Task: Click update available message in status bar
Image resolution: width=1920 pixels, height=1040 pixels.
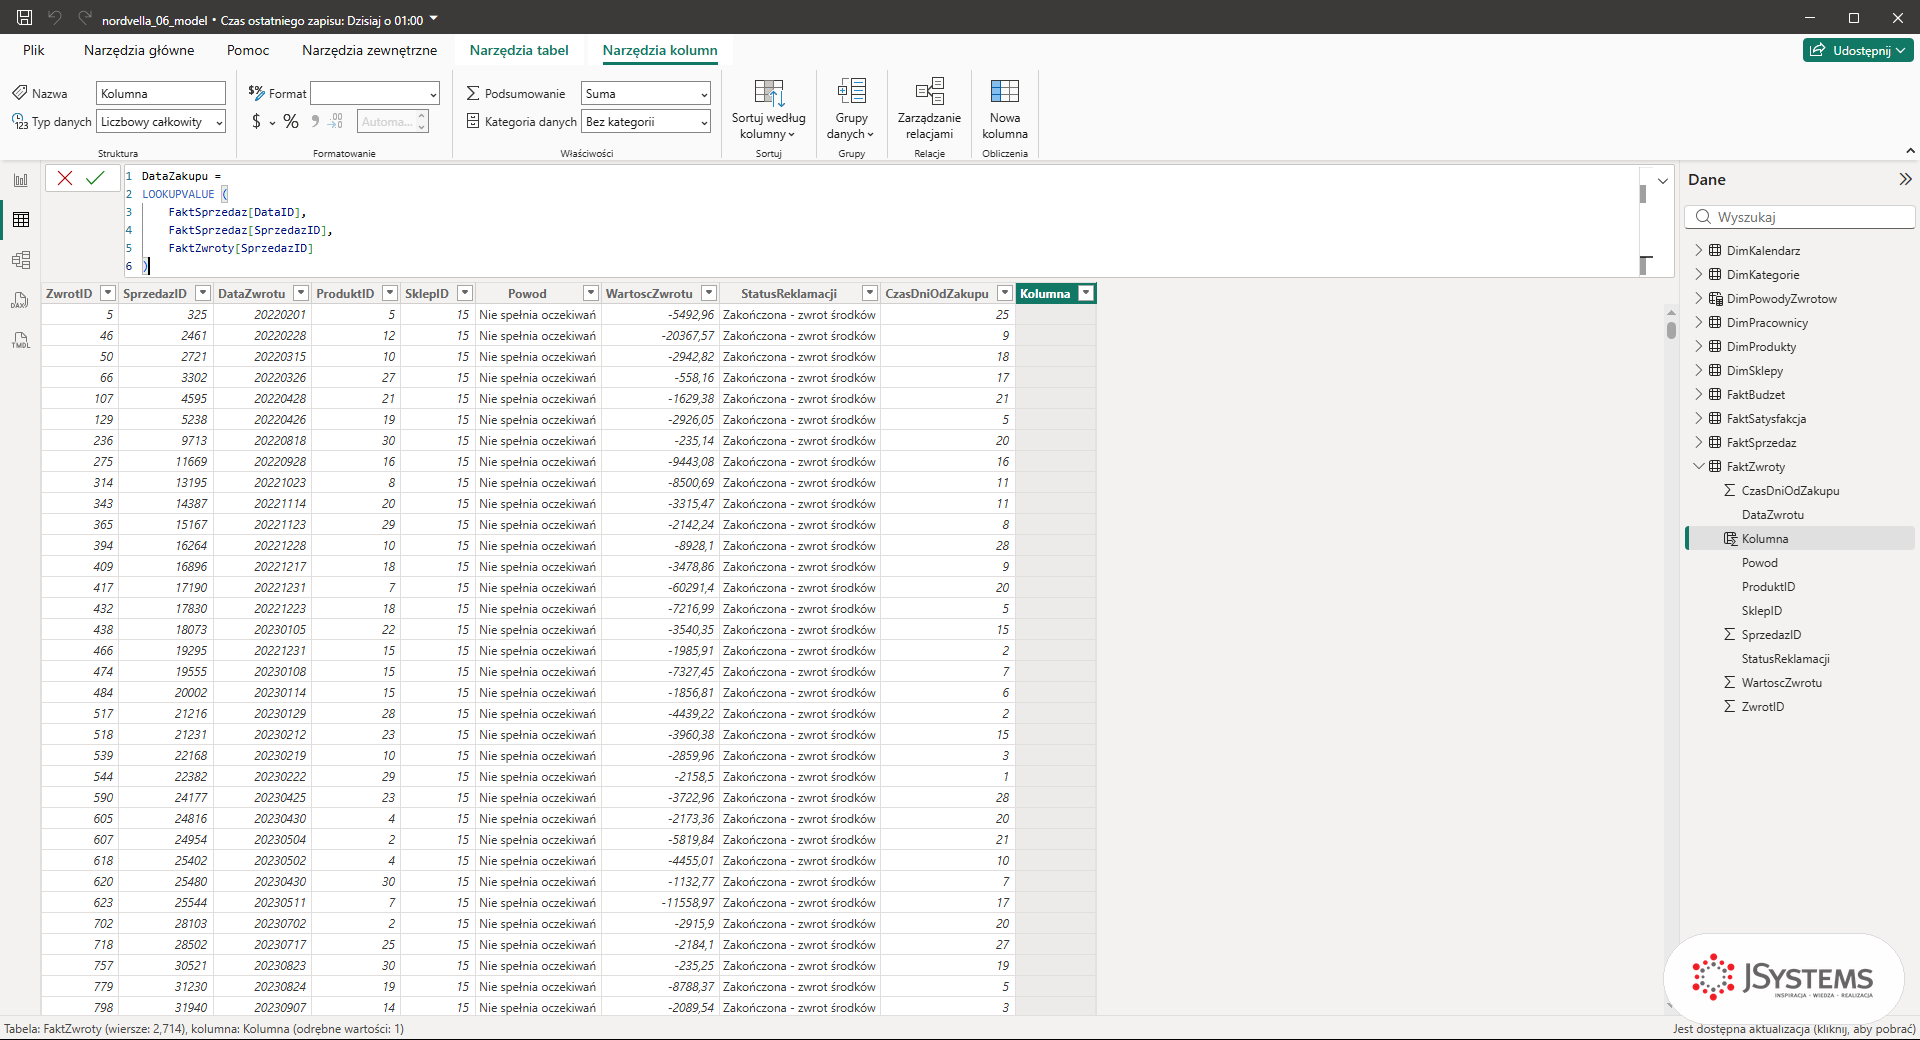Action: [x=1794, y=1028]
